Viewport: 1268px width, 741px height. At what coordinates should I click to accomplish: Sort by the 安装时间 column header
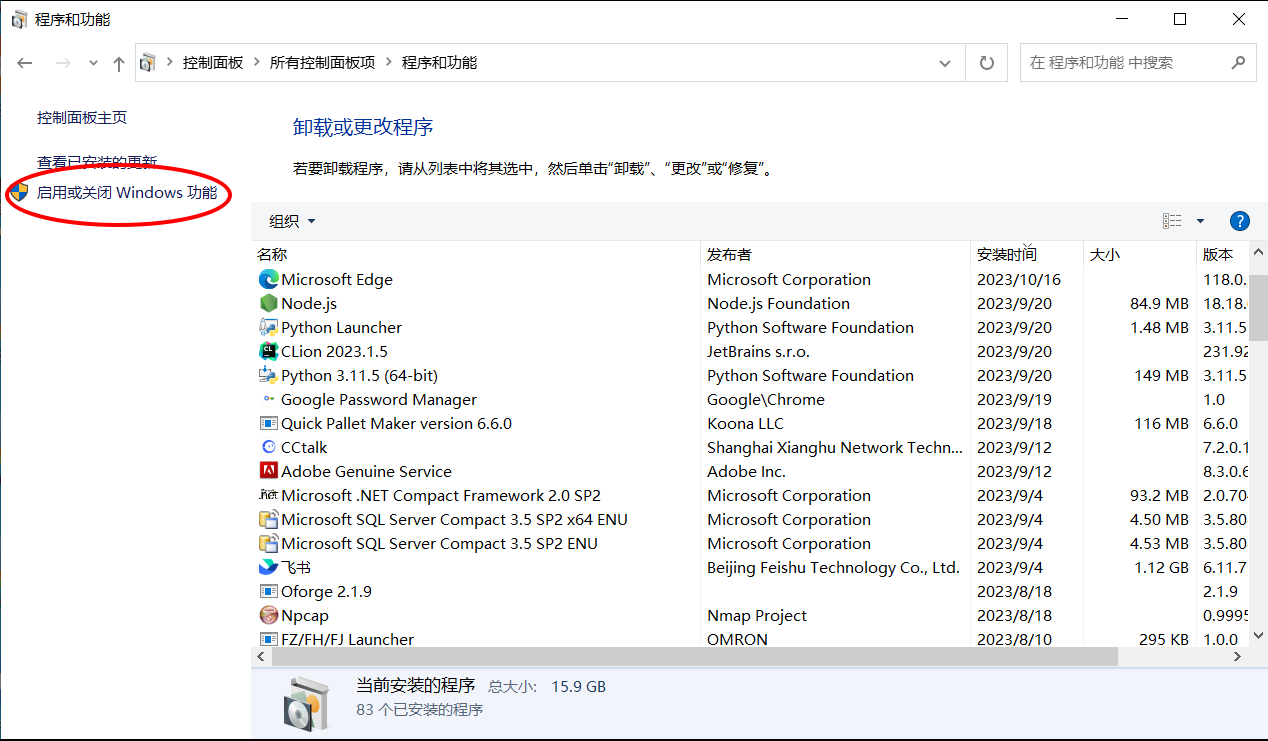(1027, 255)
